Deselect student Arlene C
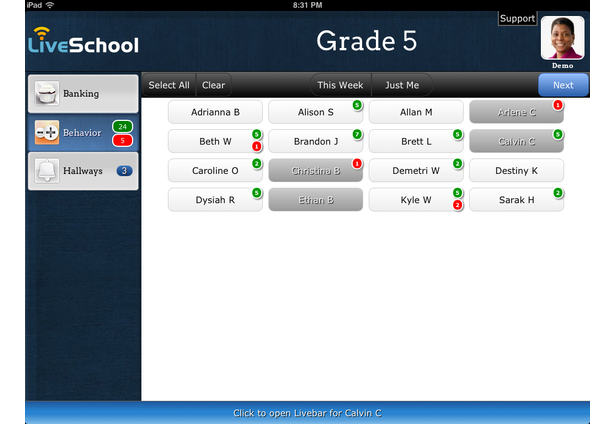The image size is (615, 424). click(517, 112)
